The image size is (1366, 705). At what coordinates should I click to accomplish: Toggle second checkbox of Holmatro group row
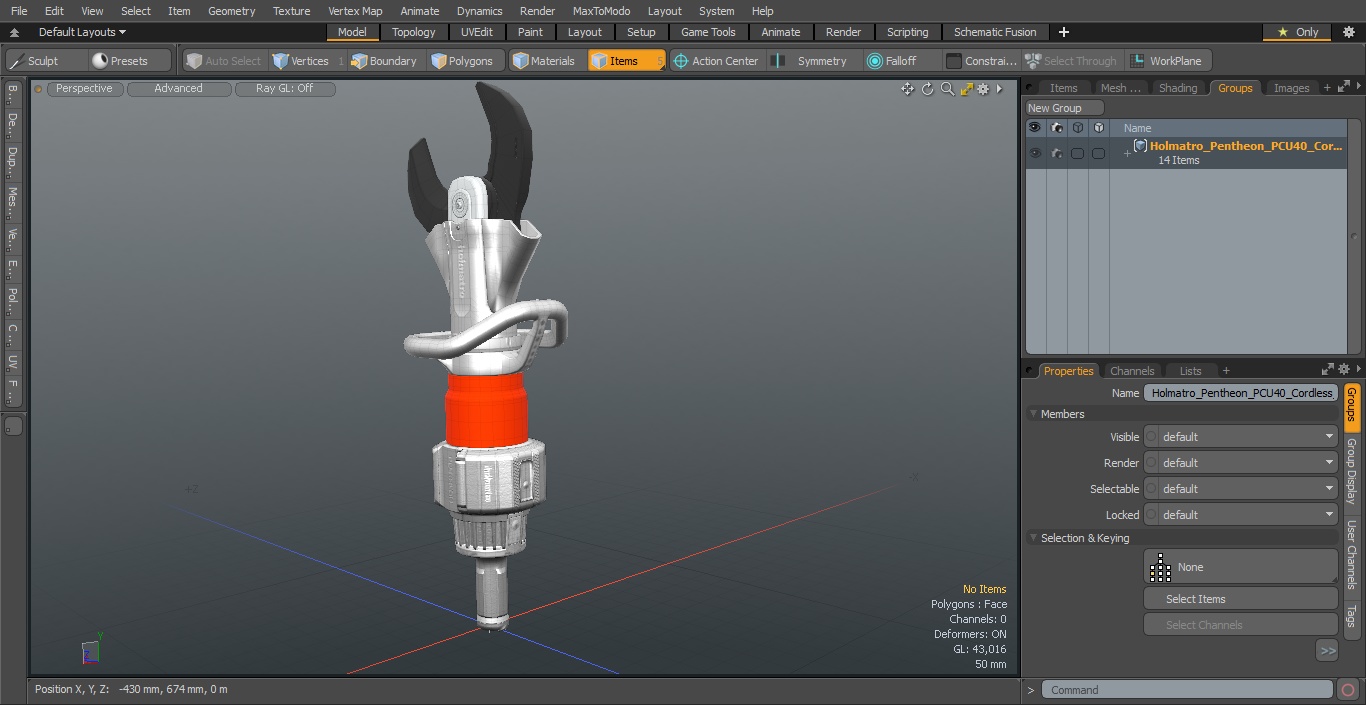(x=1098, y=153)
